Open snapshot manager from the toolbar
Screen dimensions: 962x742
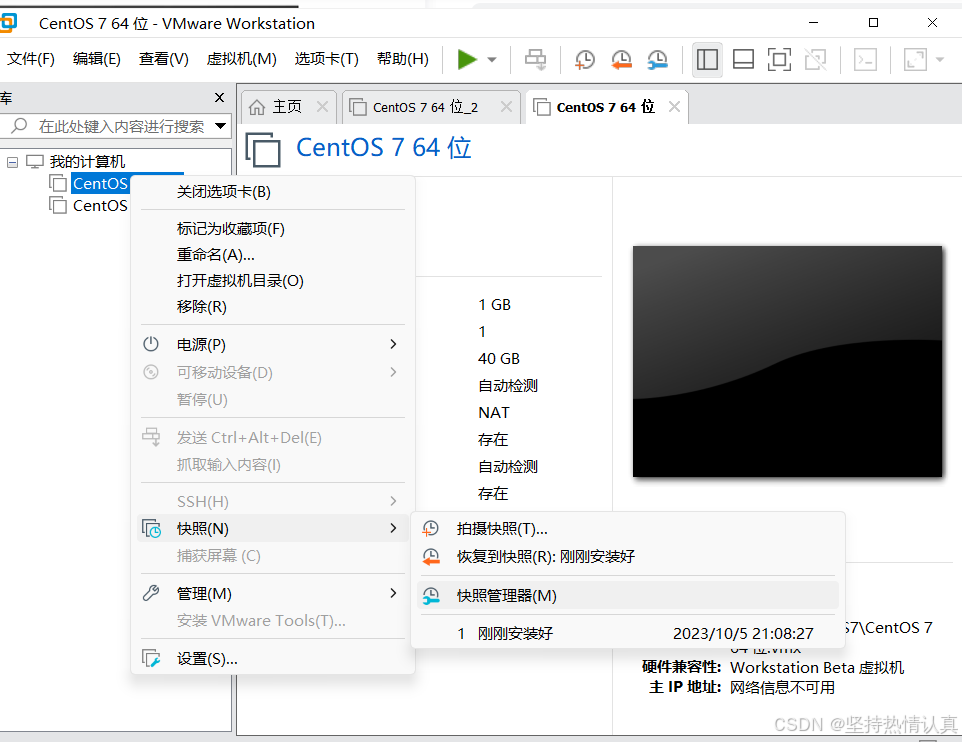click(657, 60)
